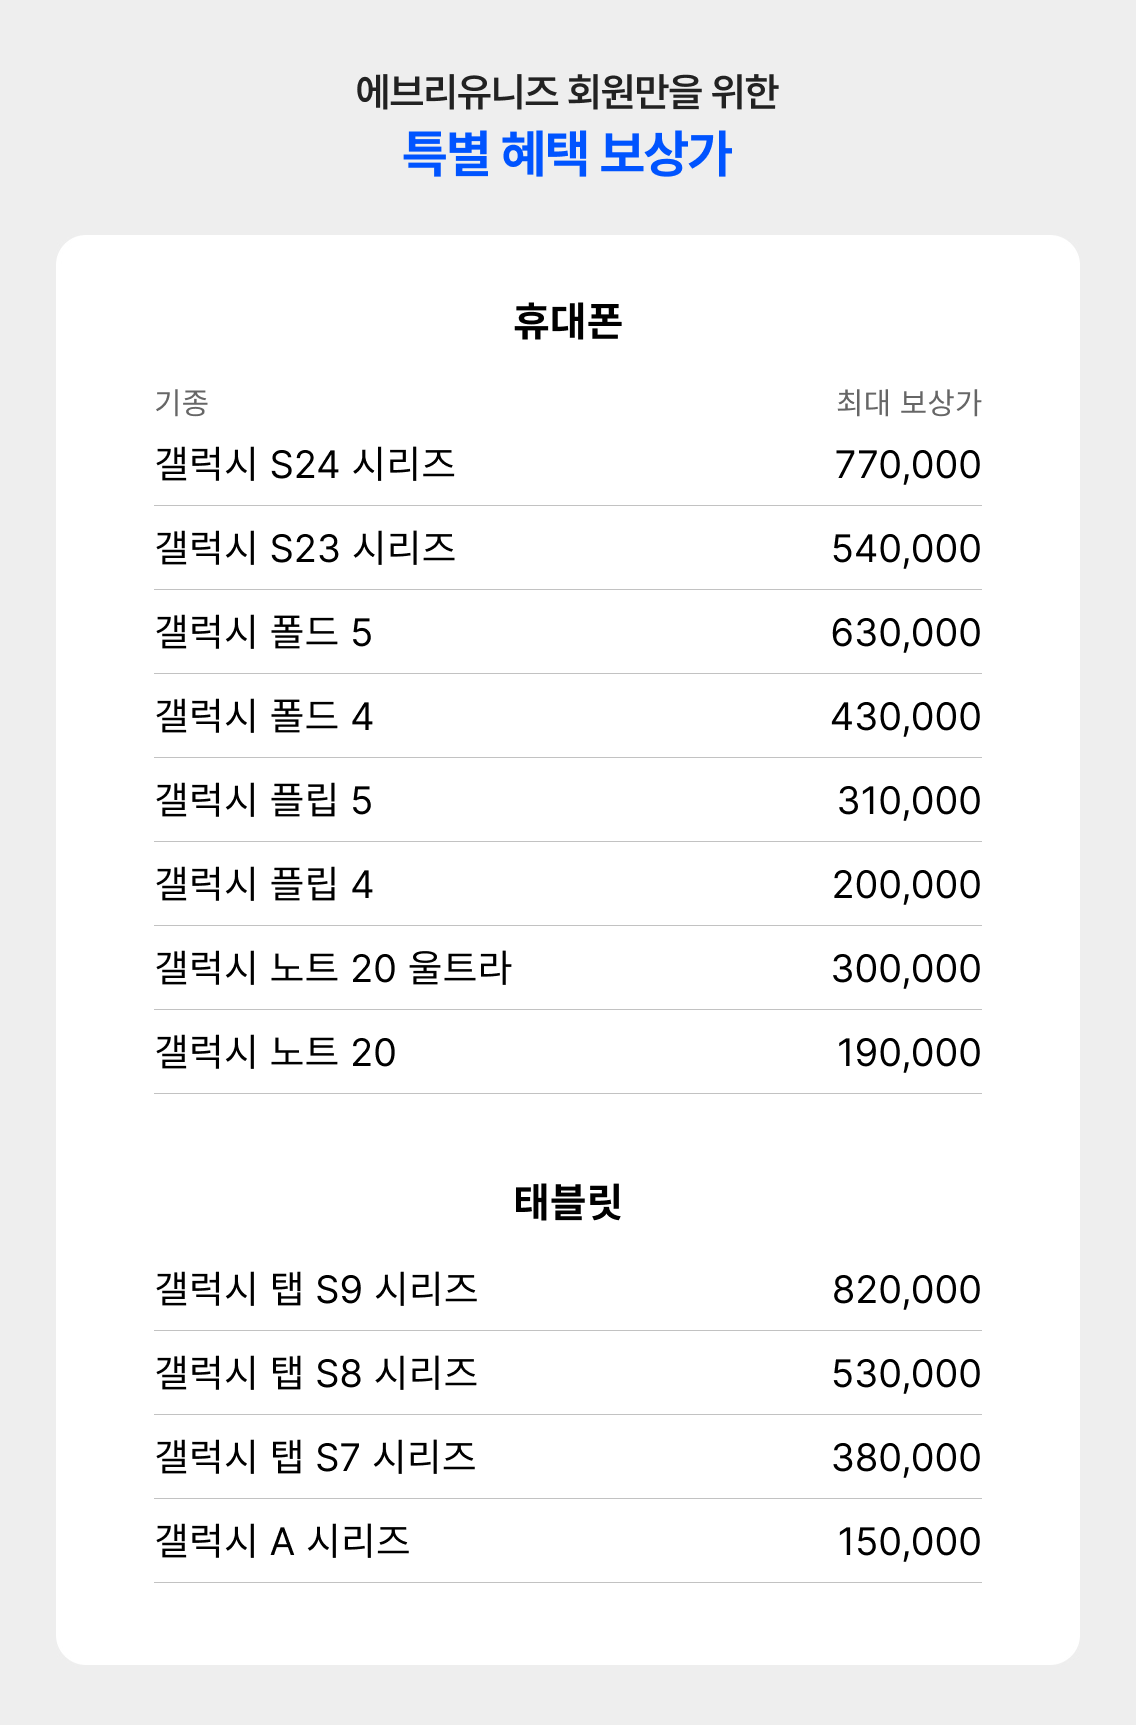This screenshot has width=1136, height=1725.
Task: Select the 태블릿 section title
Action: click(568, 1201)
